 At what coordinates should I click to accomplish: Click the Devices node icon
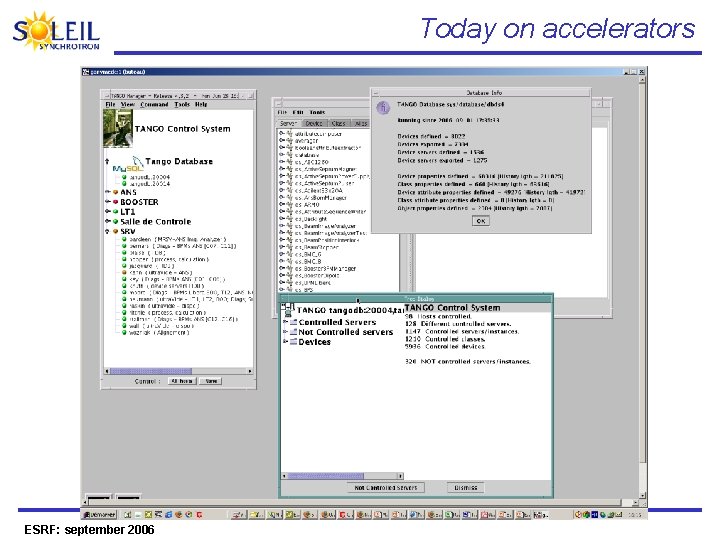click(293, 342)
